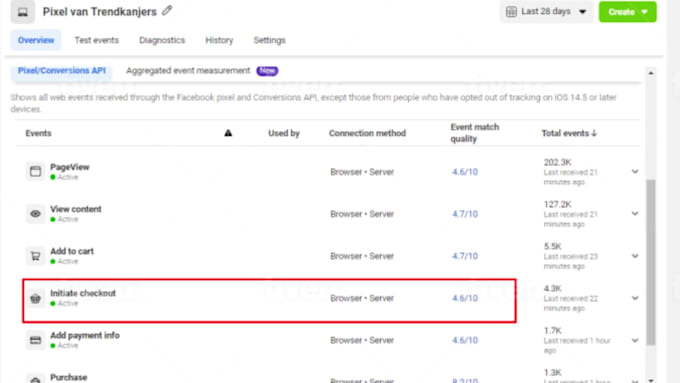The image size is (680, 383).
Task: Click the Event match quality header
Action: 475,133
